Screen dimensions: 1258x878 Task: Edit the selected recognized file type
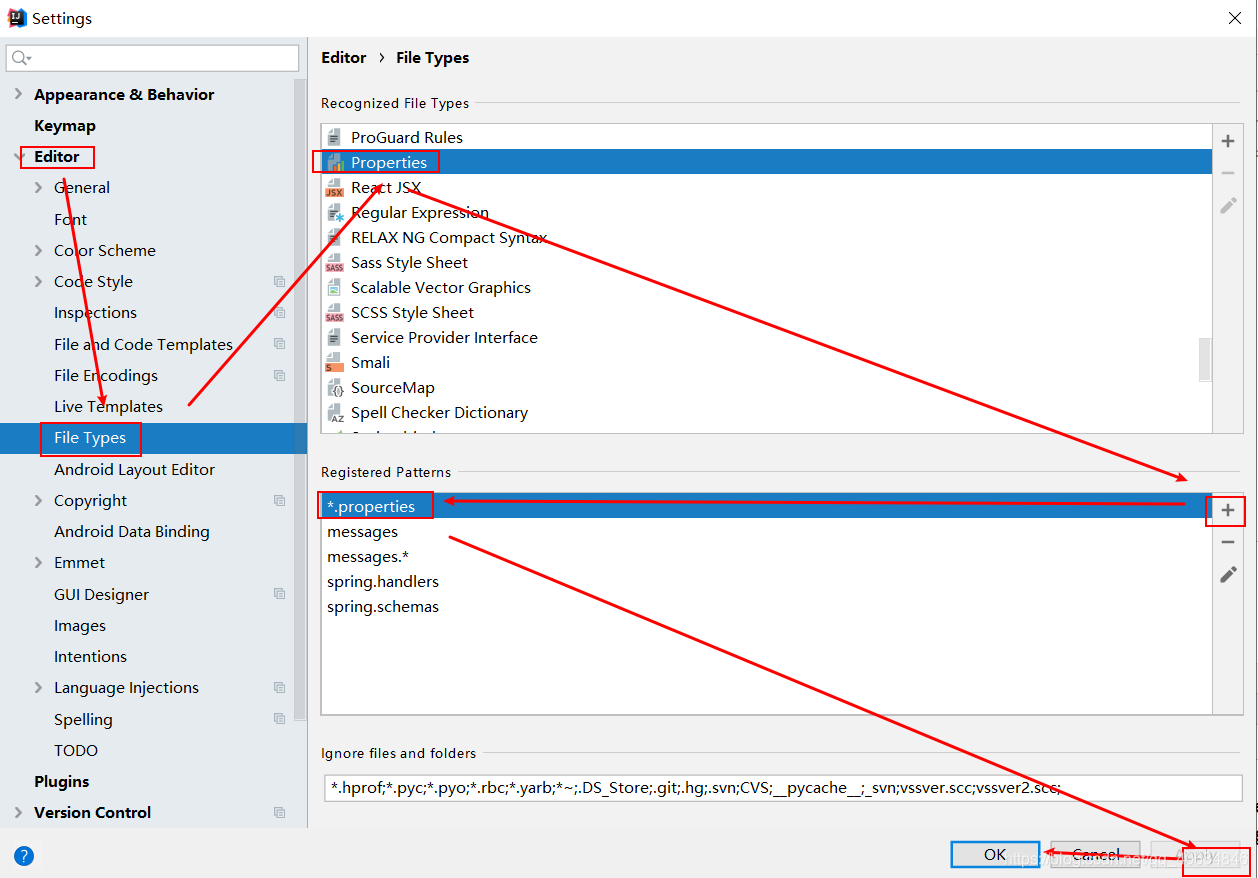pos(1228,205)
